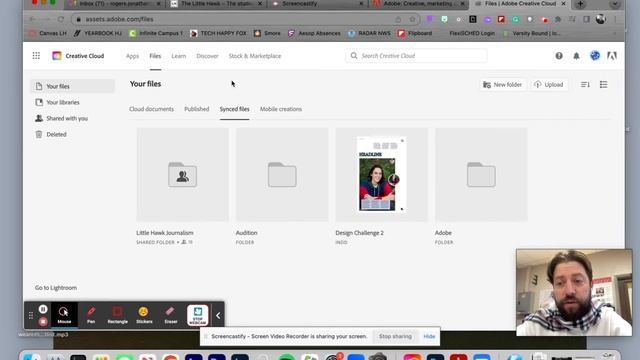The width and height of the screenshot is (640, 360).
Task: Switch to Cloud documents tab
Action: (x=151, y=109)
